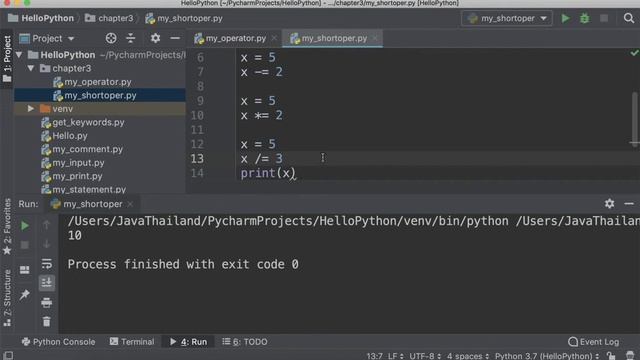Image resolution: width=640 pixels, height=360 pixels.
Task: Click the read-only lock icon in status bar
Action: (611, 356)
